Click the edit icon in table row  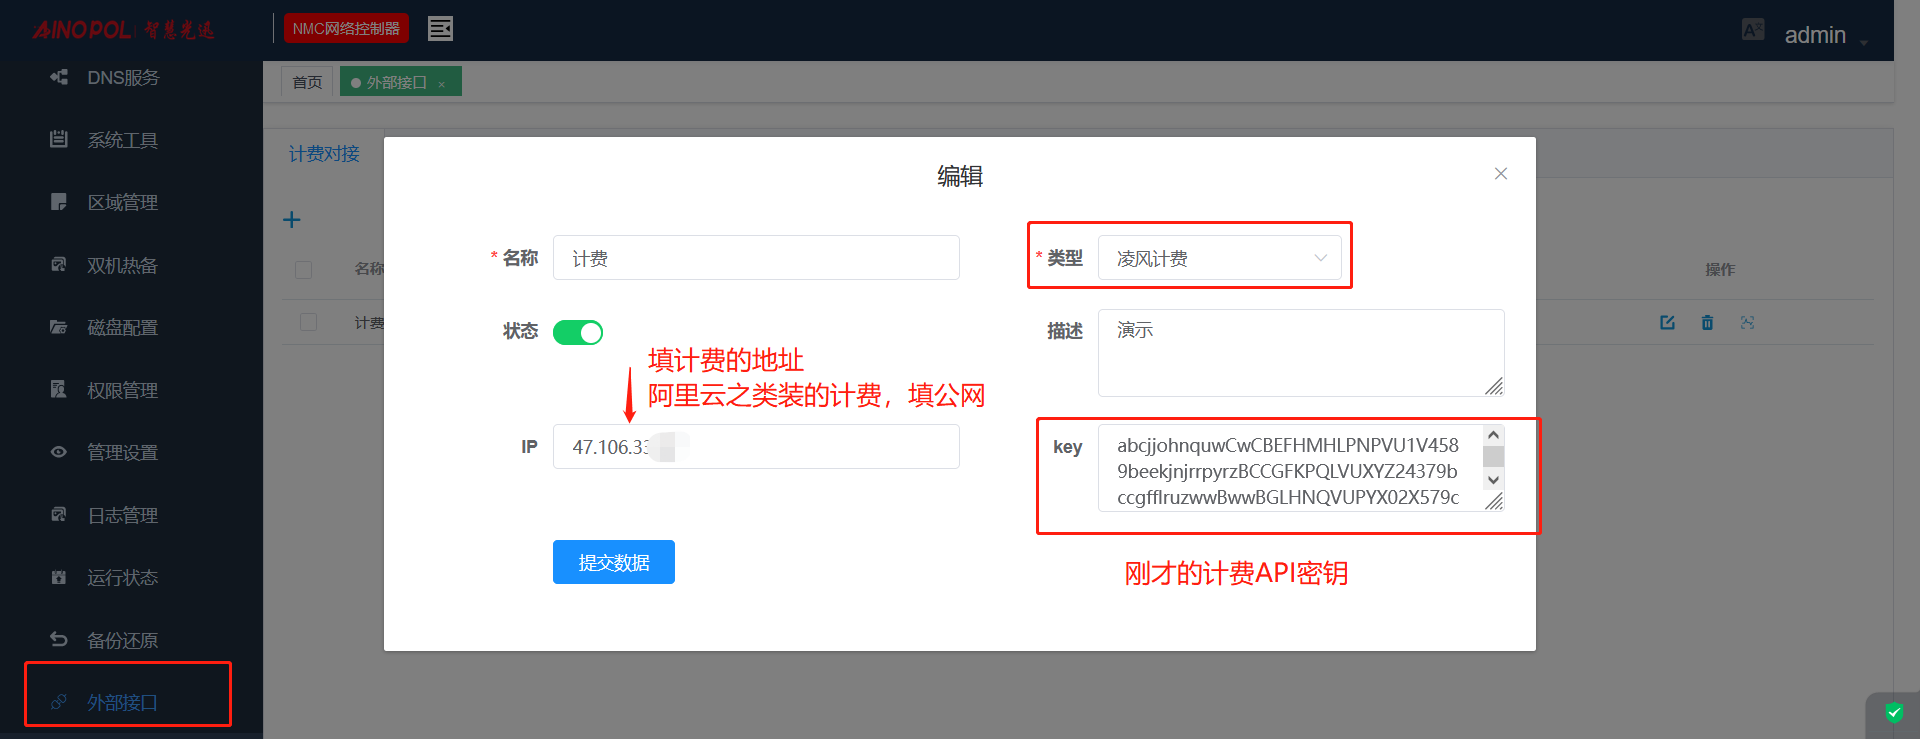pos(1667,322)
